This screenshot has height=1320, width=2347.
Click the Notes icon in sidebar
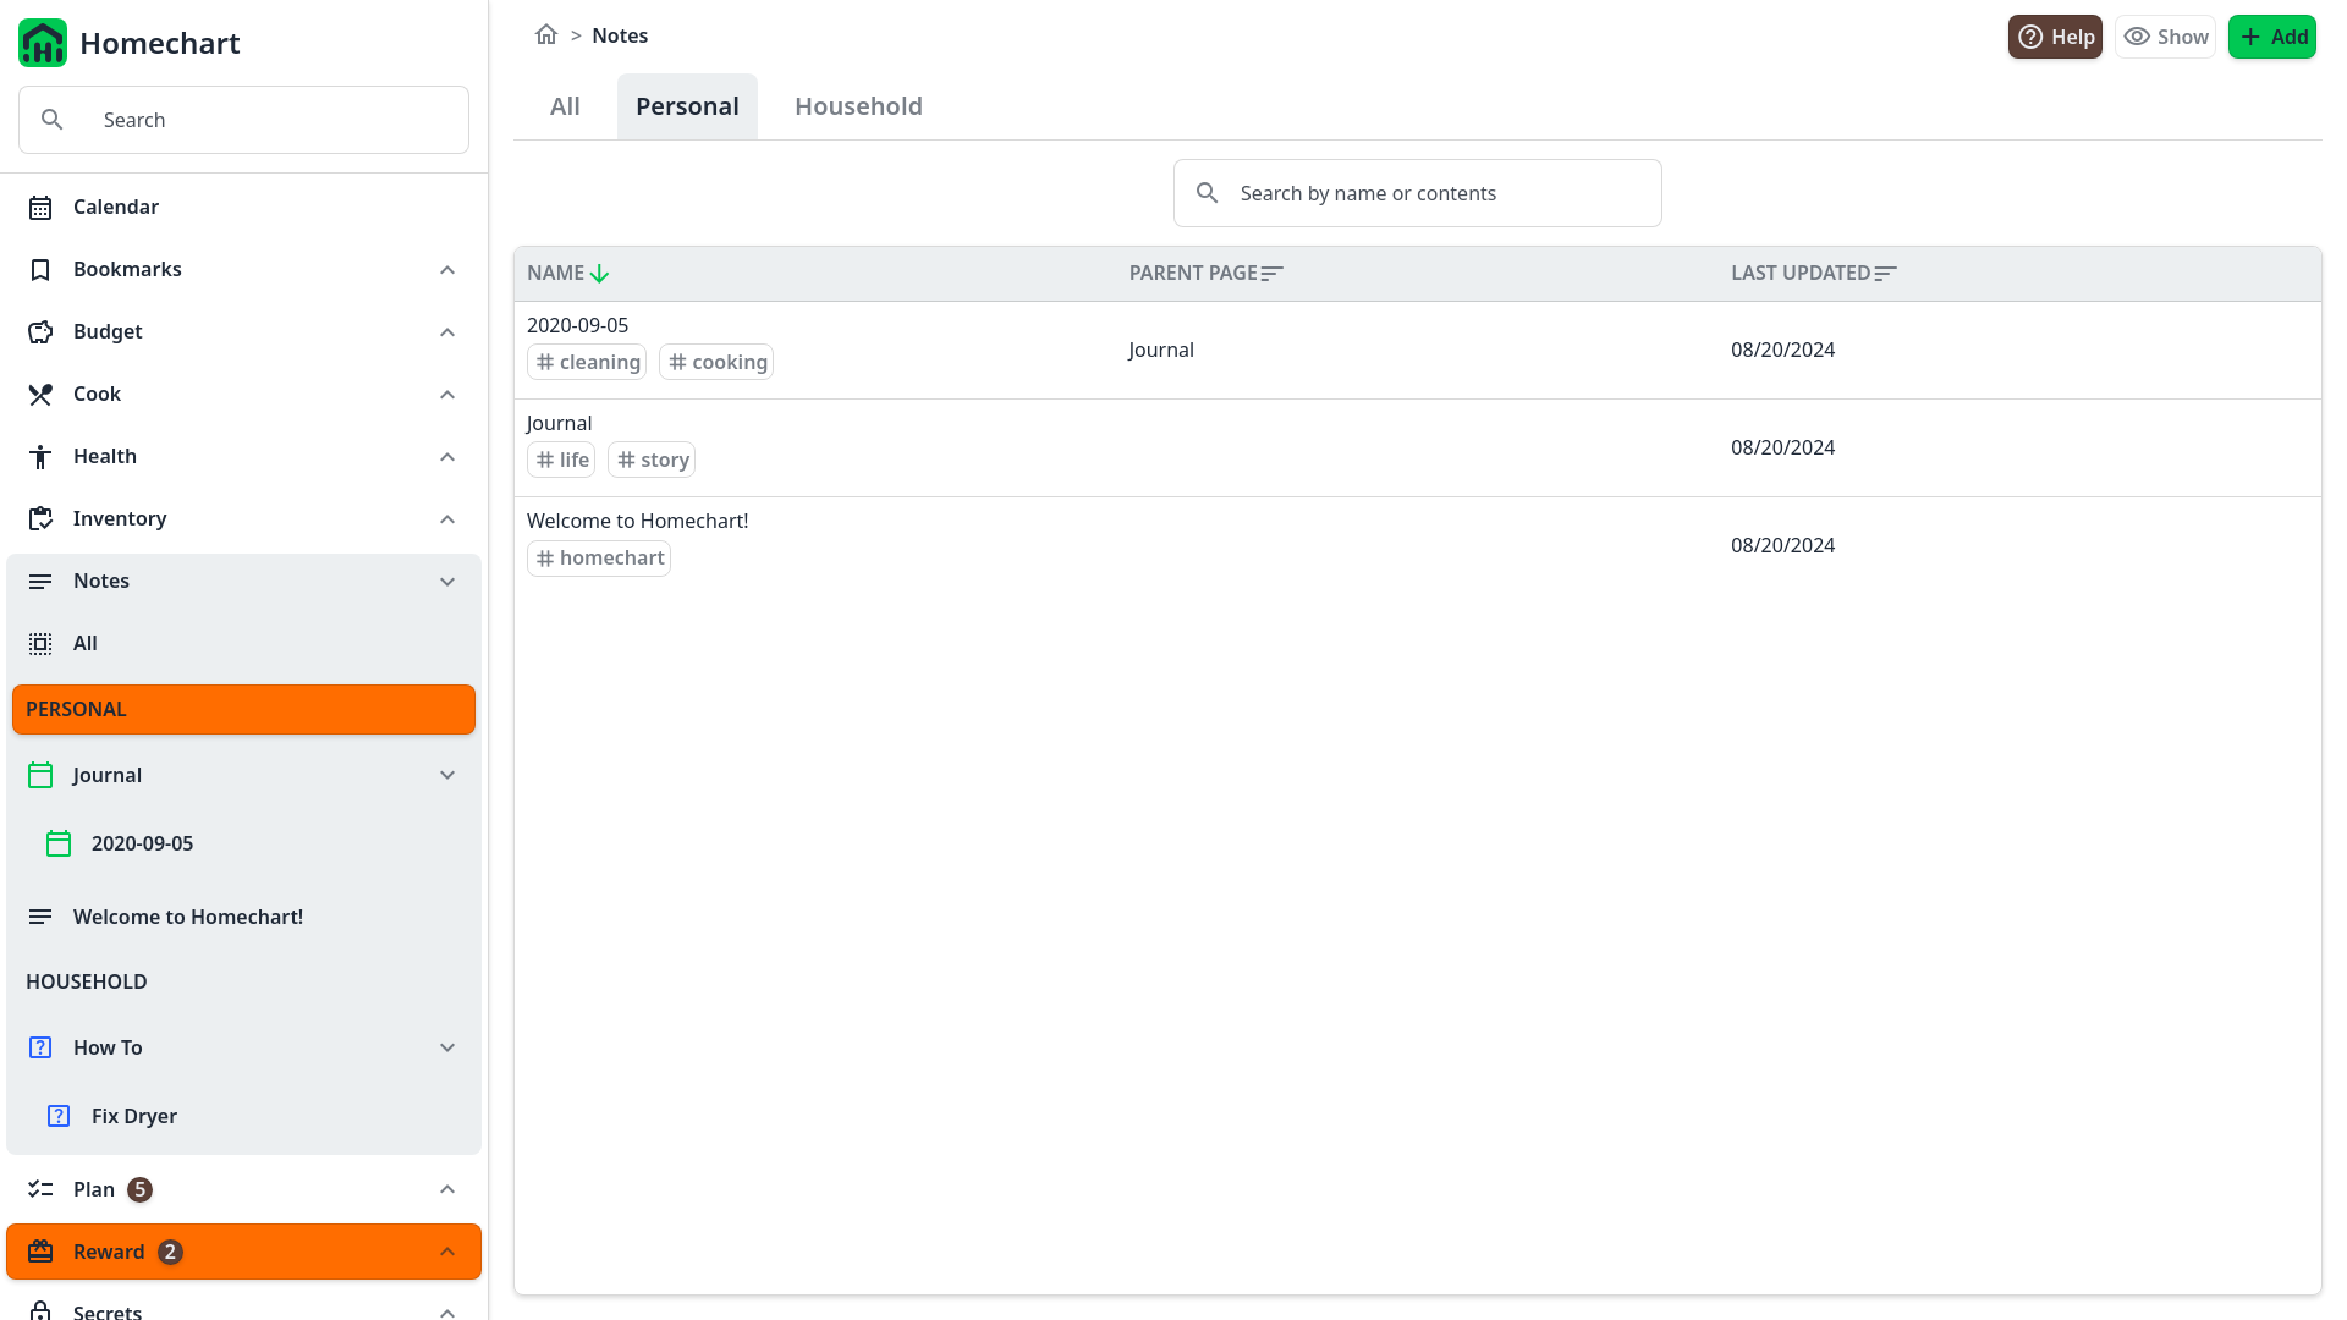pos(39,580)
